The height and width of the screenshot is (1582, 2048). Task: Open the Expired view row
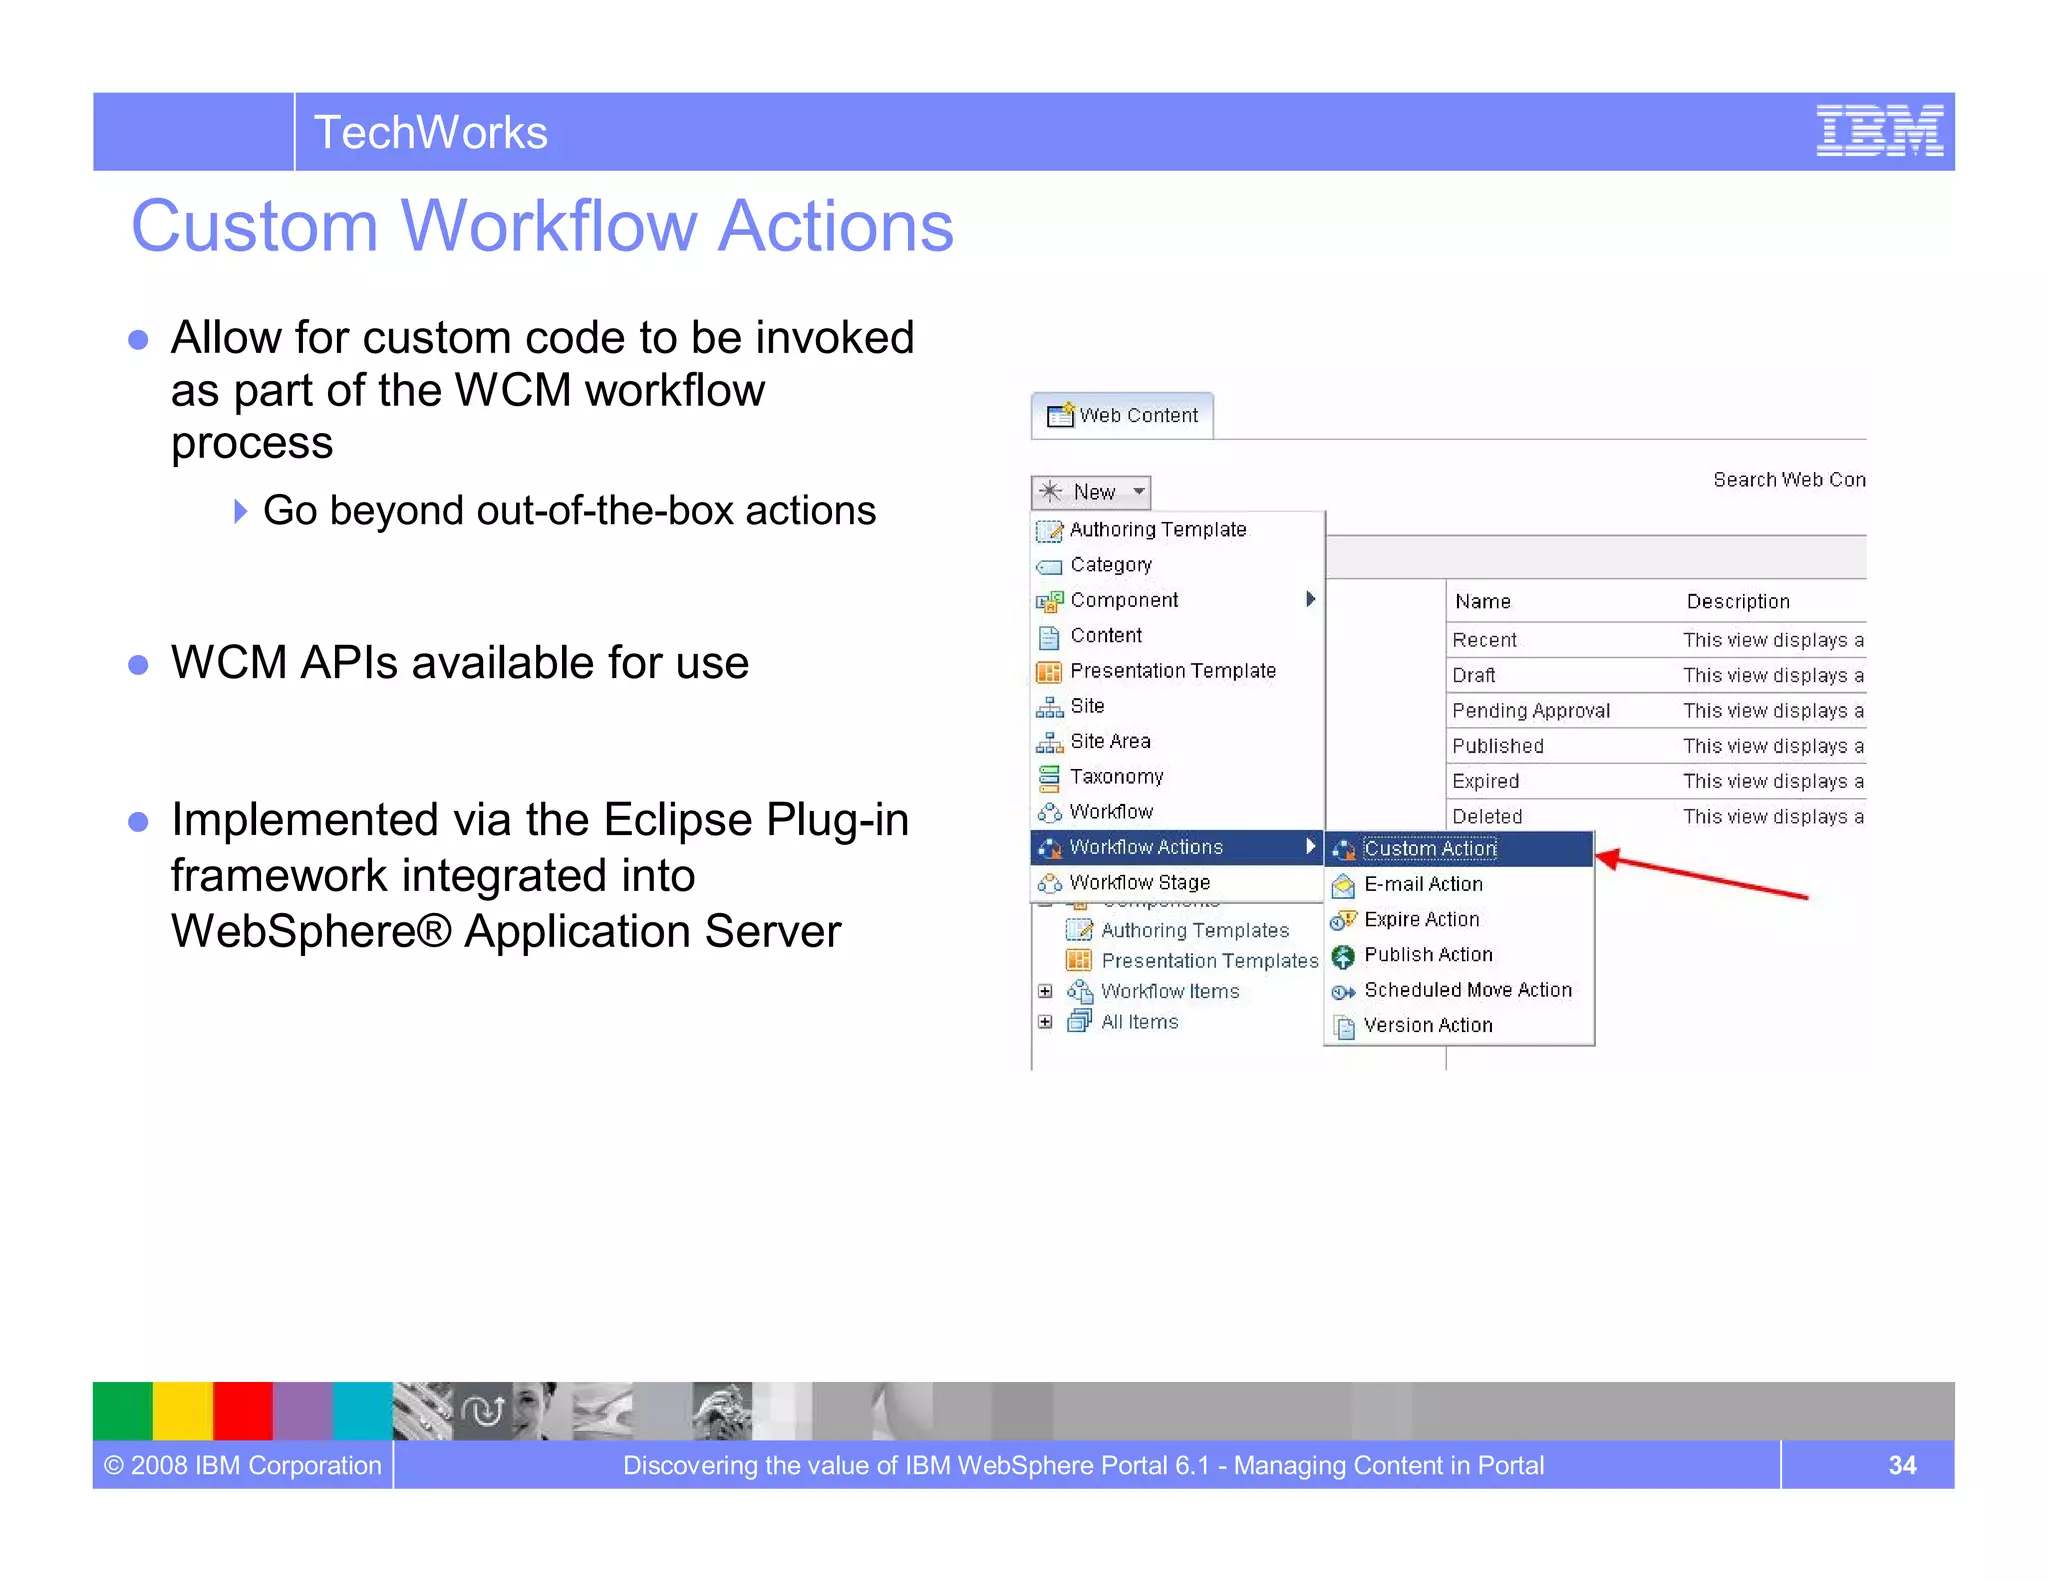tap(1657, 782)
